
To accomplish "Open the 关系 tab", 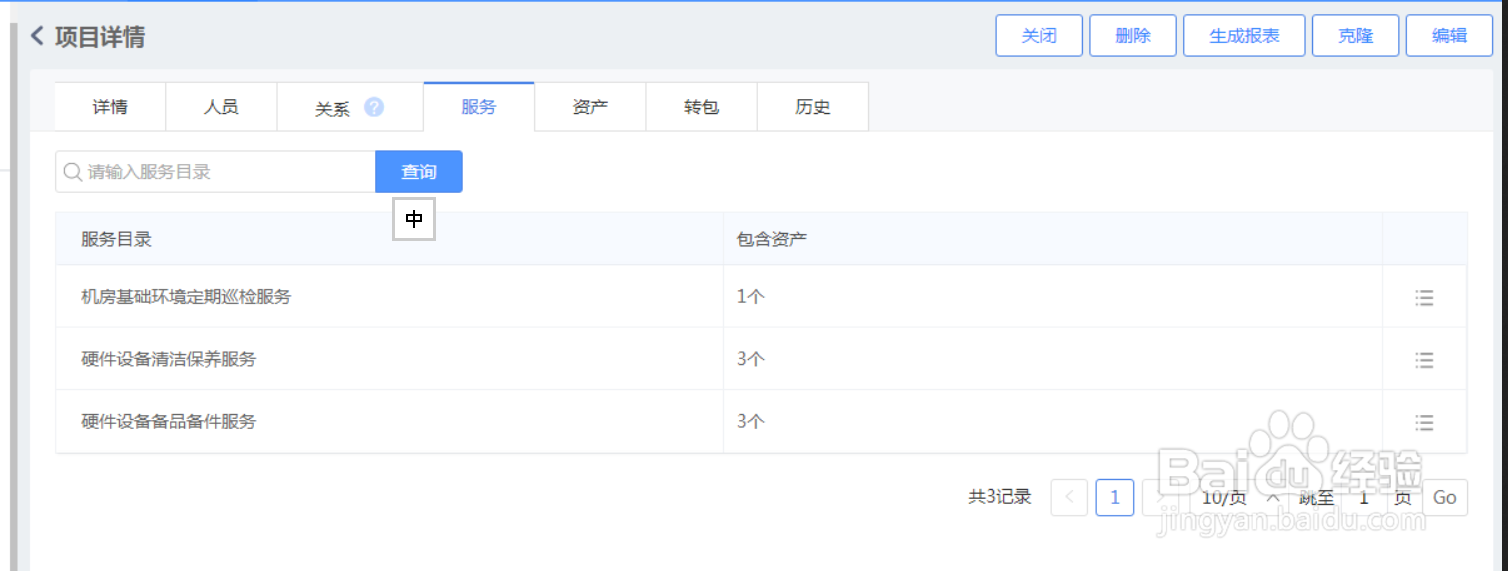I will point(350,107).
